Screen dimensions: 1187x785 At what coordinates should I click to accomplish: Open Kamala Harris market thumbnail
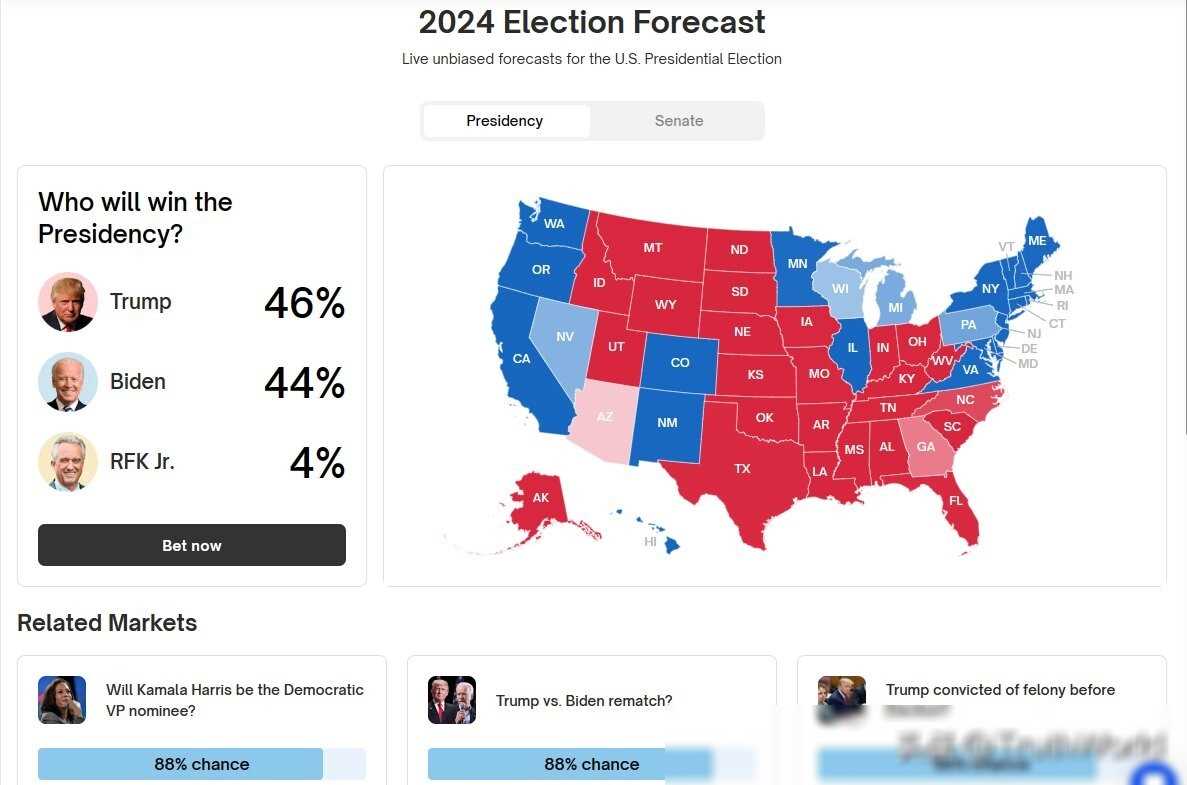pos(62,700)
